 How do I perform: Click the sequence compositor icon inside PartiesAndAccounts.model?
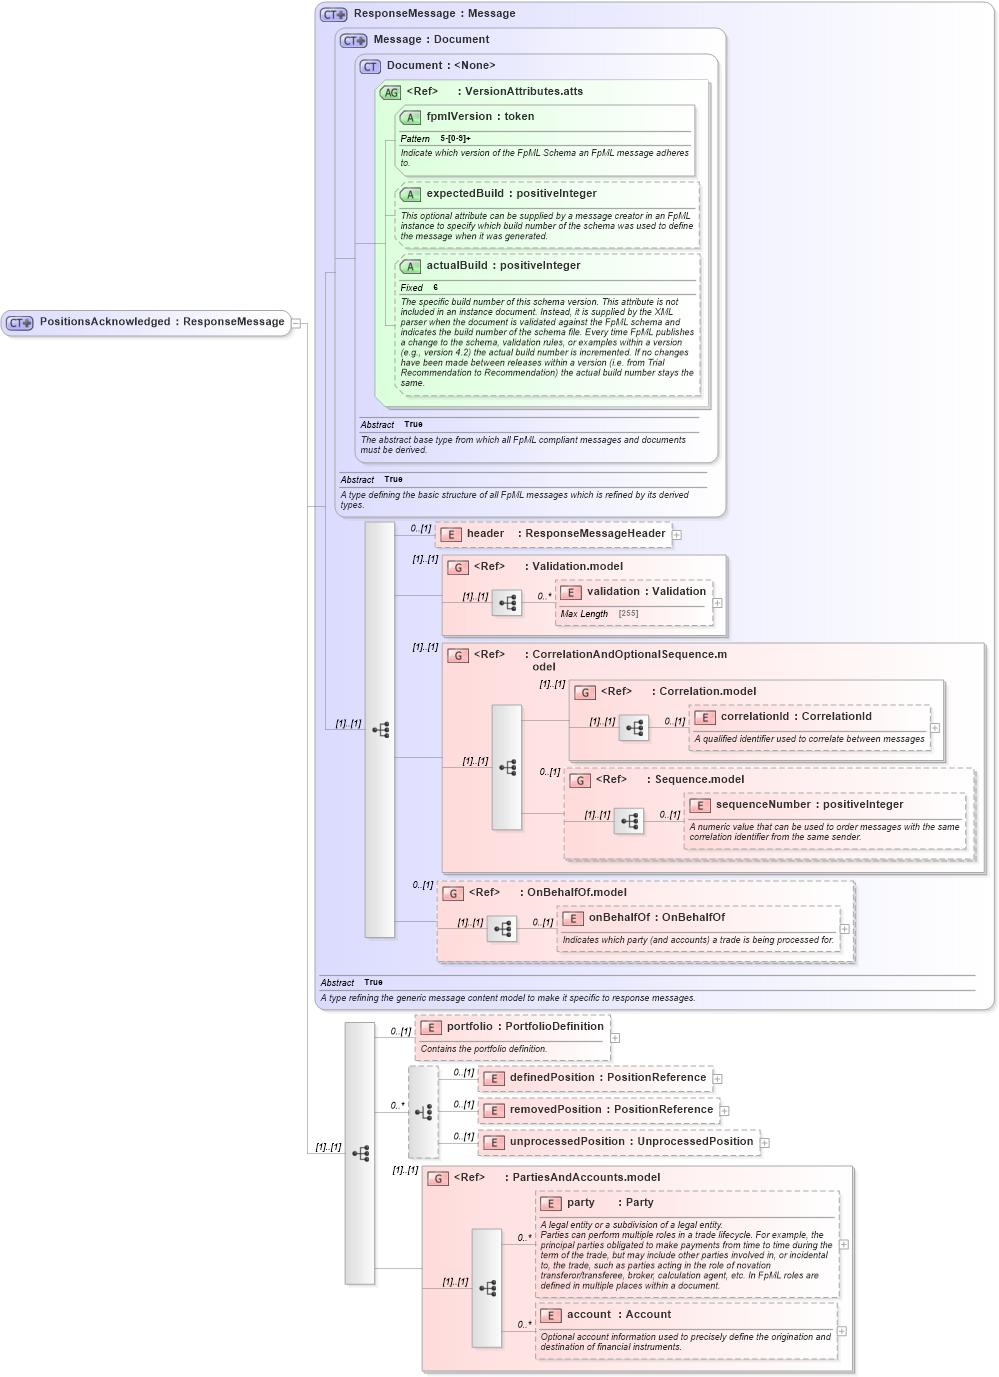pos(487,1288)
